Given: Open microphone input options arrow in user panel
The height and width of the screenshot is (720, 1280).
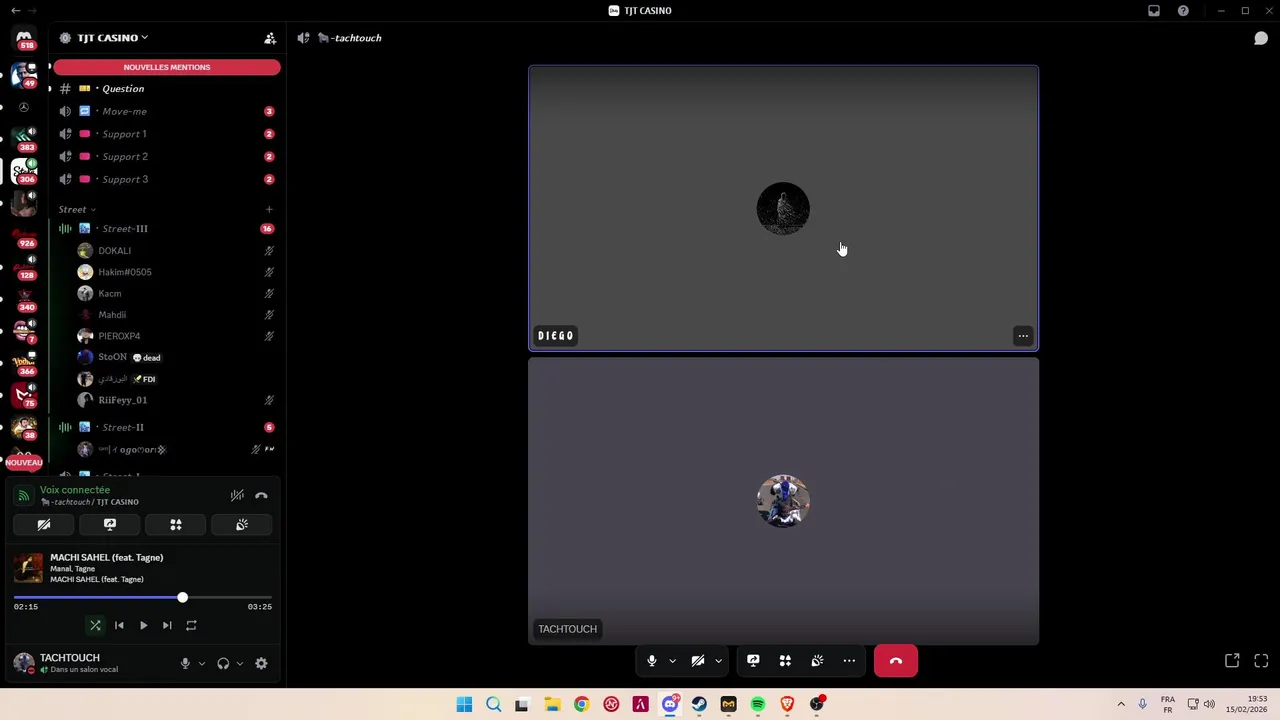Looking at the screenshot, I should coord(201,663).
